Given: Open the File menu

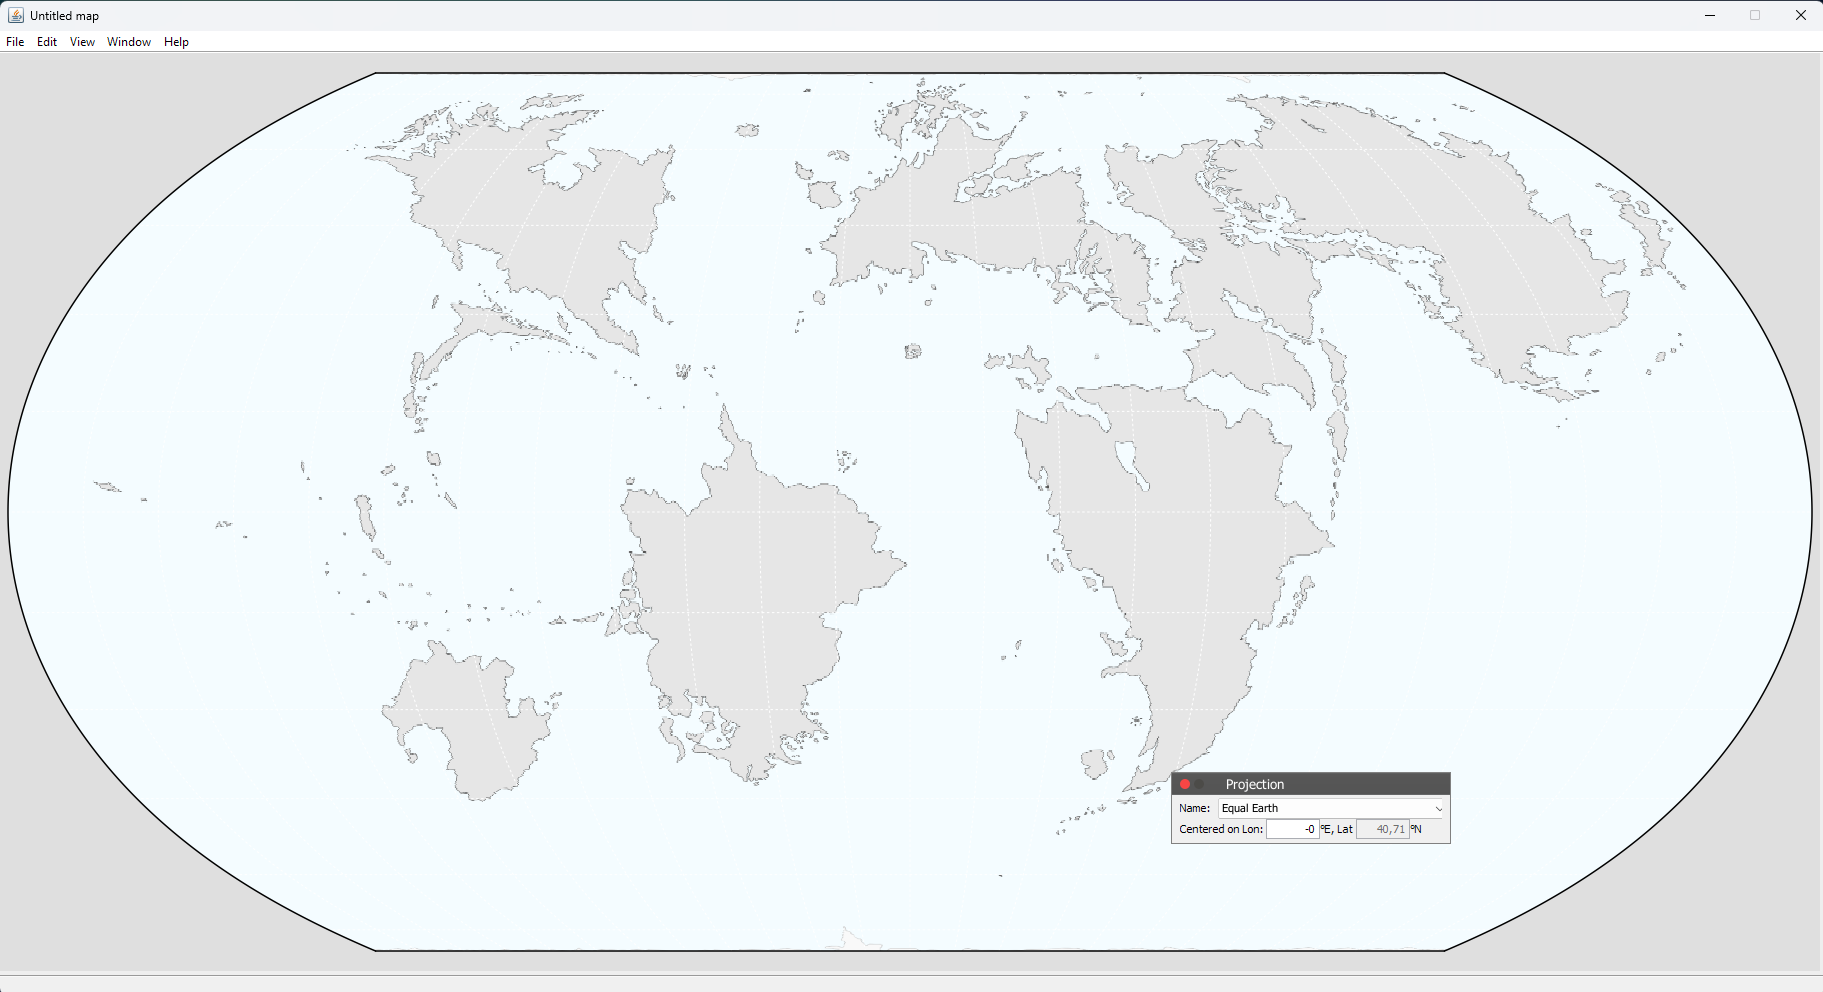Looking at the screenshot, I should point(15,42).
